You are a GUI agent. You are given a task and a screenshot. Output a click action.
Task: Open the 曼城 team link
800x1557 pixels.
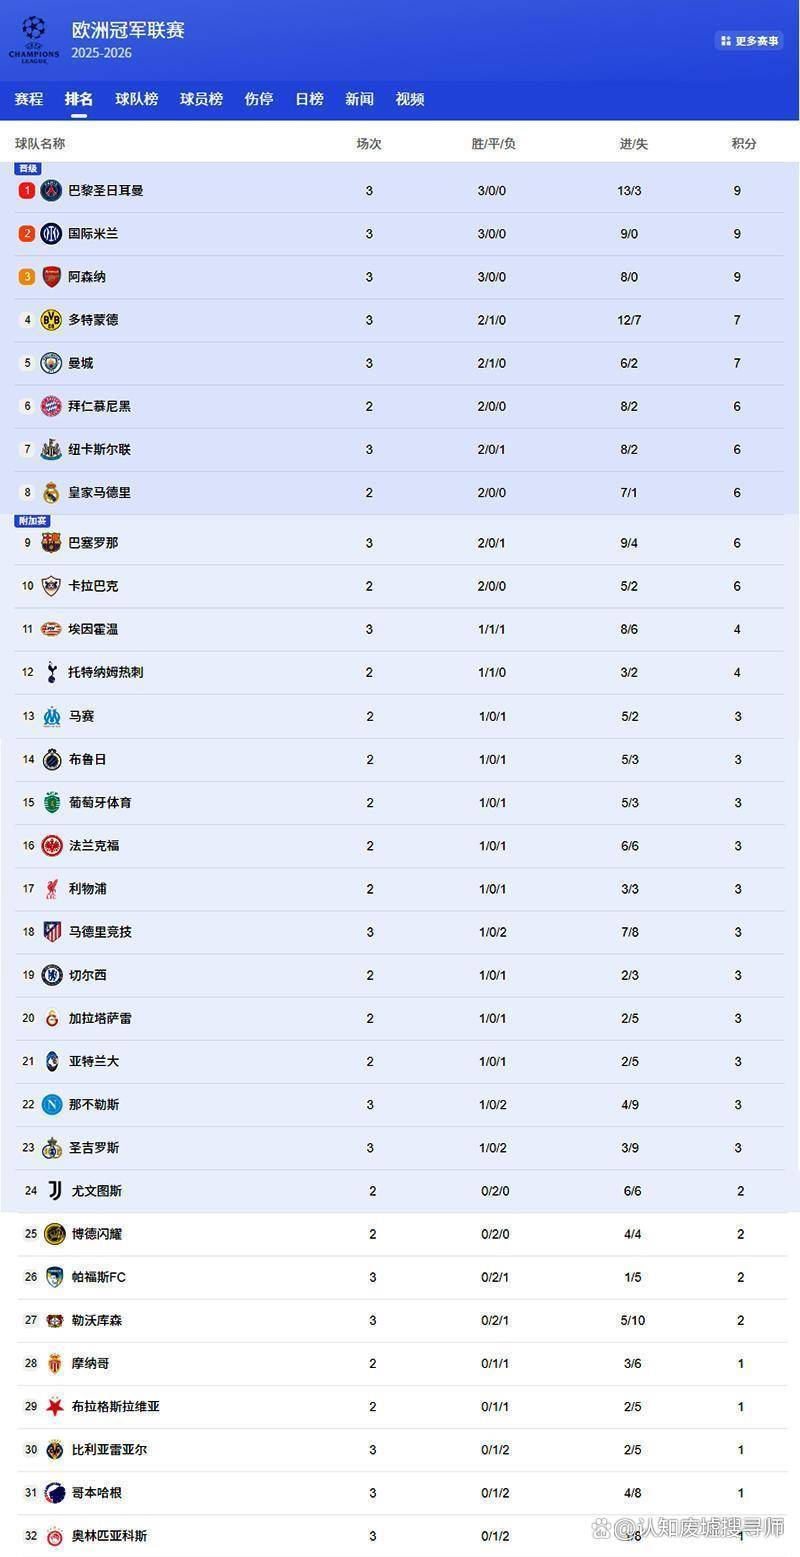pyautogui.click(x=81, y=363)
